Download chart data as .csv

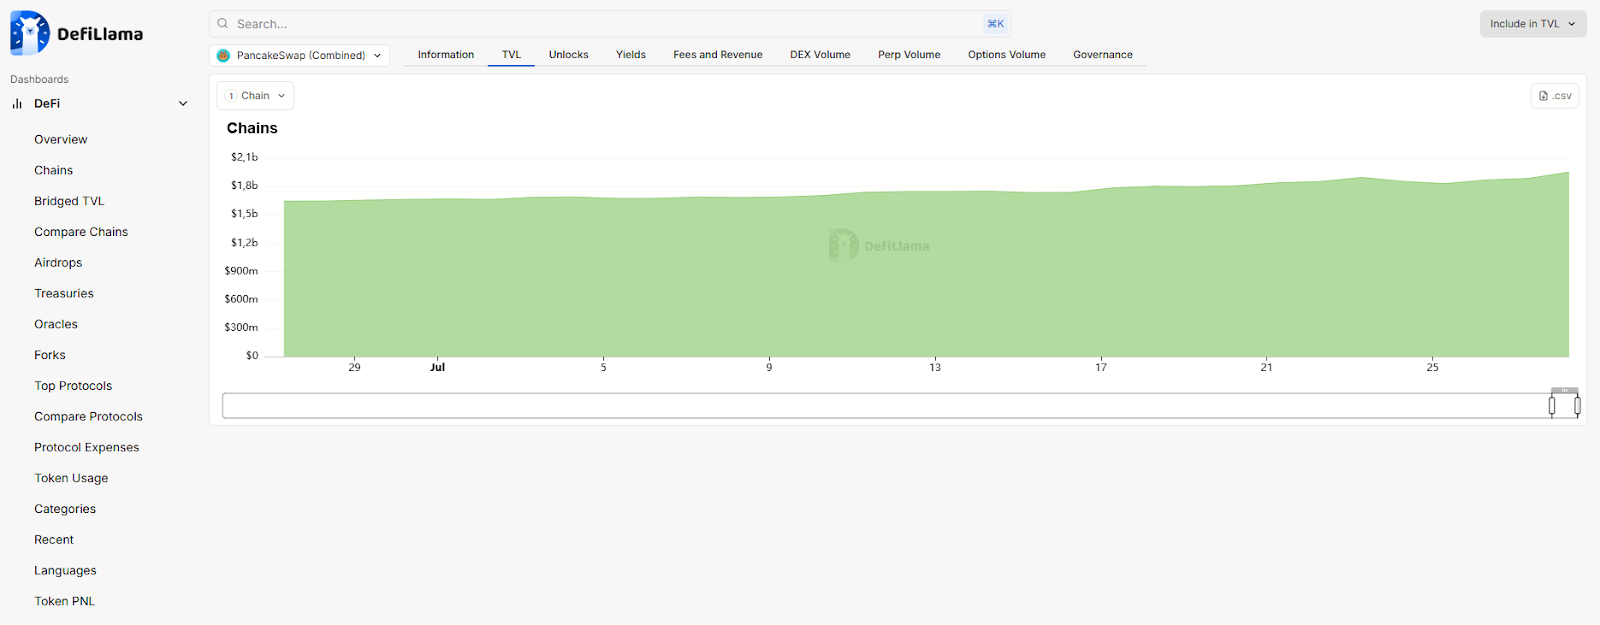pyautogui.click(x=1555, y=96)
